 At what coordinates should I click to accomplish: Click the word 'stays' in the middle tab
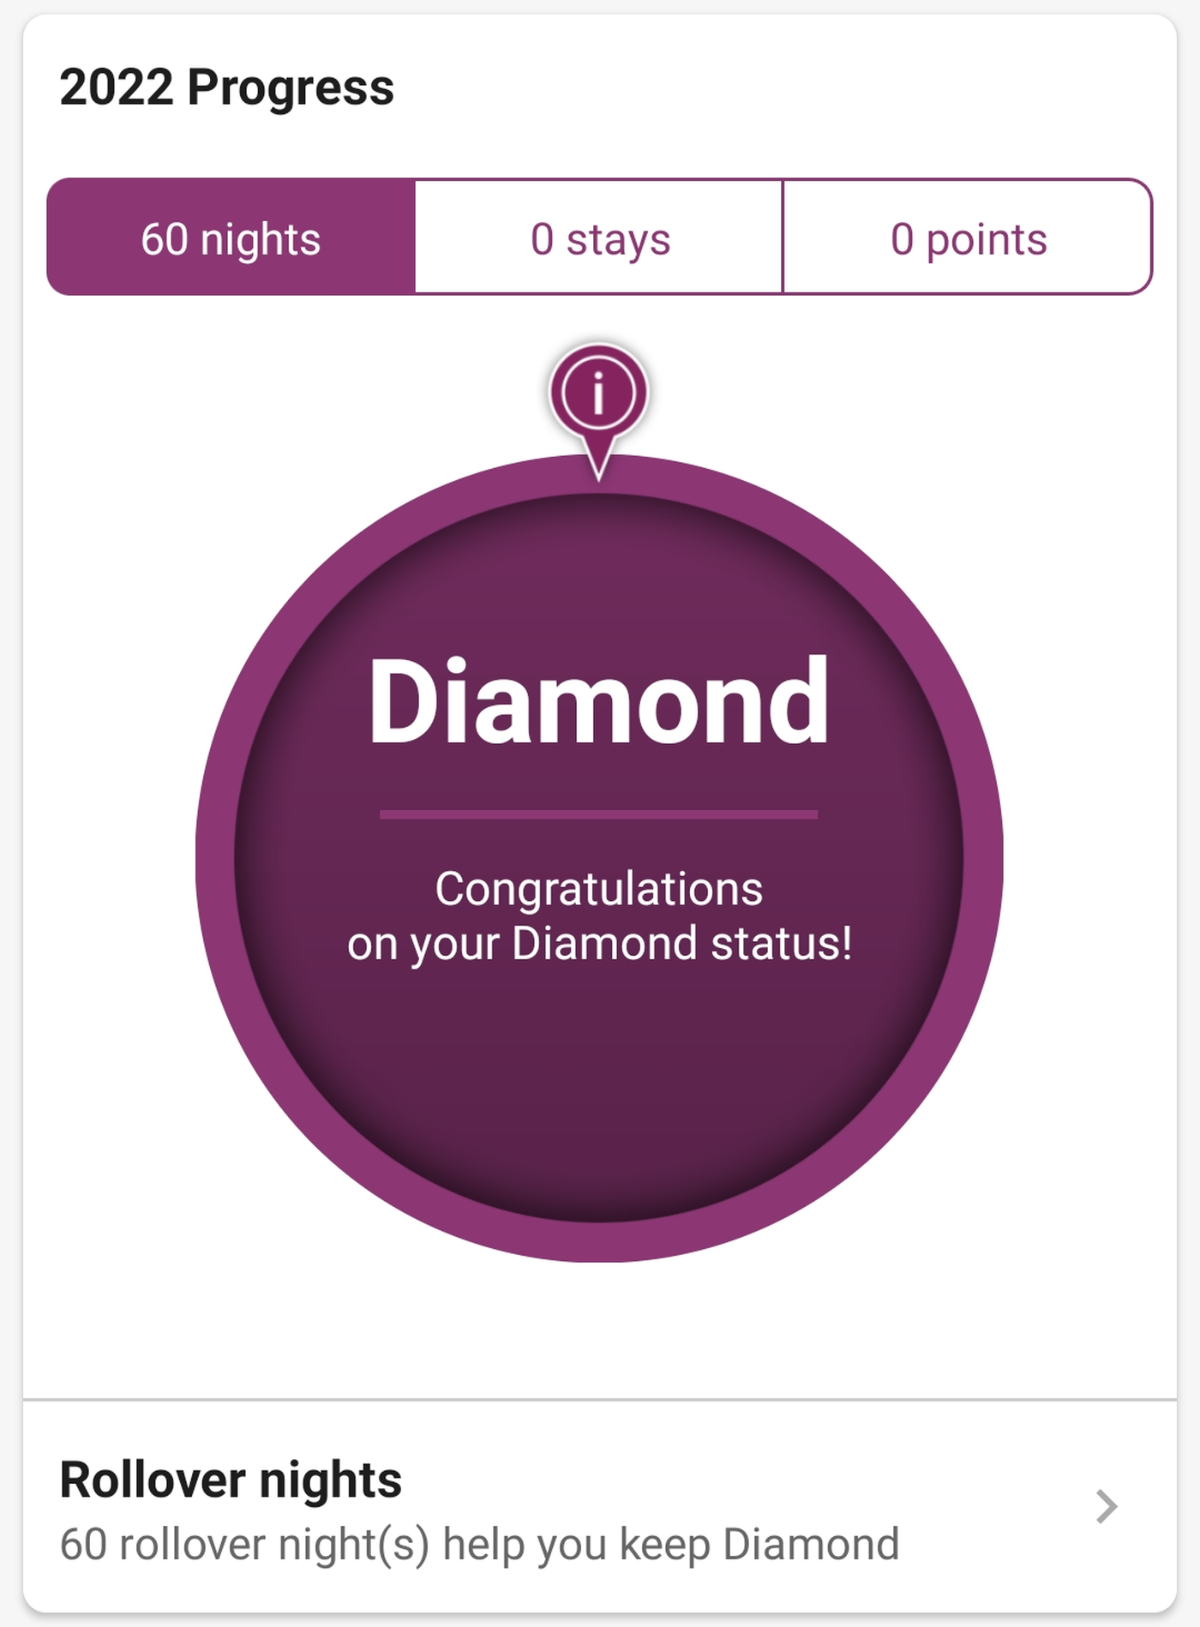pyautogui.click(x=618, y=241)
